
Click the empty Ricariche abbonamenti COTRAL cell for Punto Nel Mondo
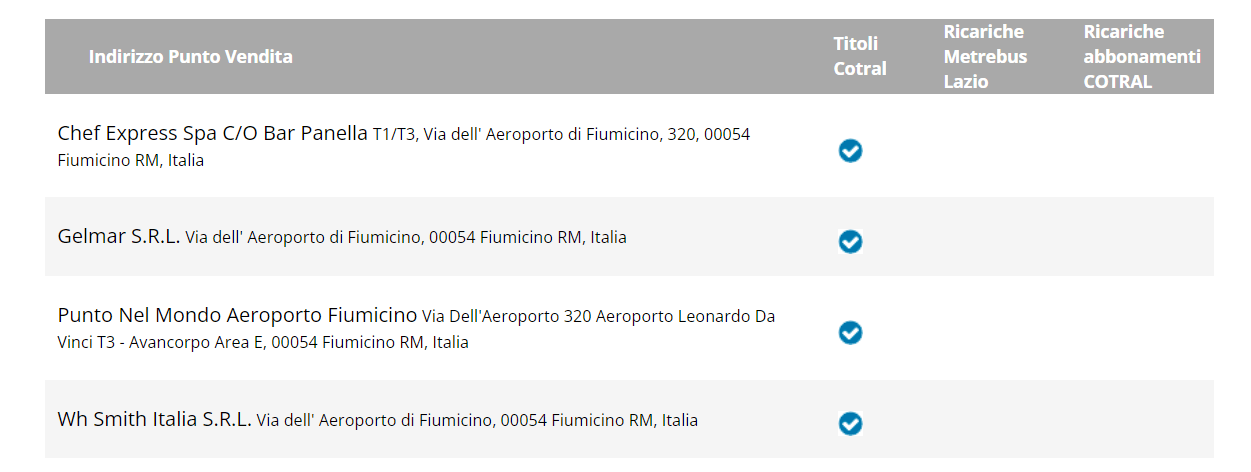click(1141, 328)
